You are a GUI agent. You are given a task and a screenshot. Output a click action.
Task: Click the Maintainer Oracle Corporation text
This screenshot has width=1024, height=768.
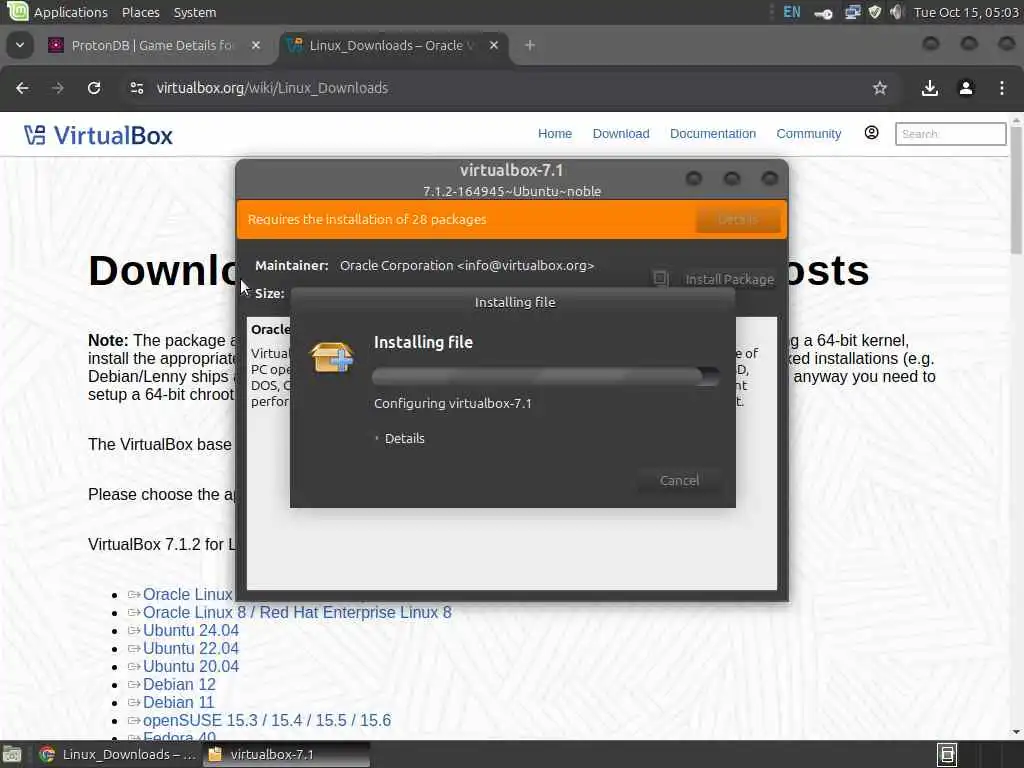[x=424, y=266]
